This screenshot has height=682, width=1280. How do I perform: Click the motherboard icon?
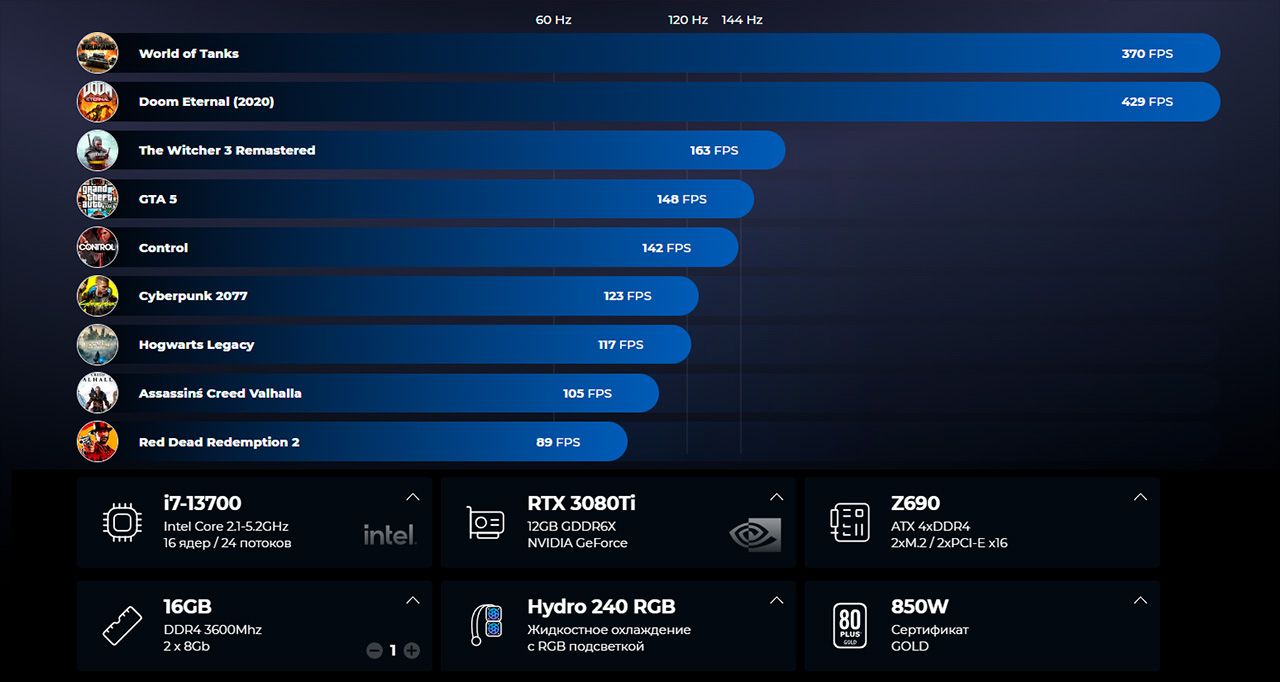click(850, 522)
